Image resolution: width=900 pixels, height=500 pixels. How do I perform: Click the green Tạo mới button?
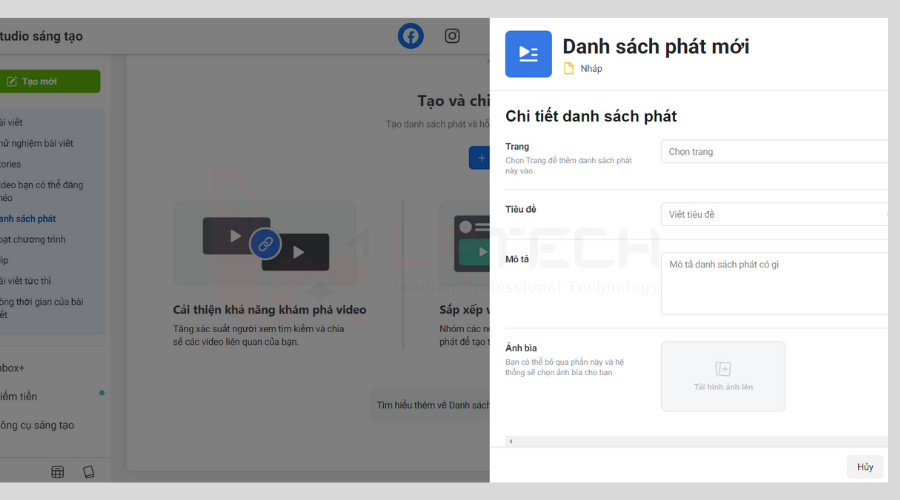(49, 82)
